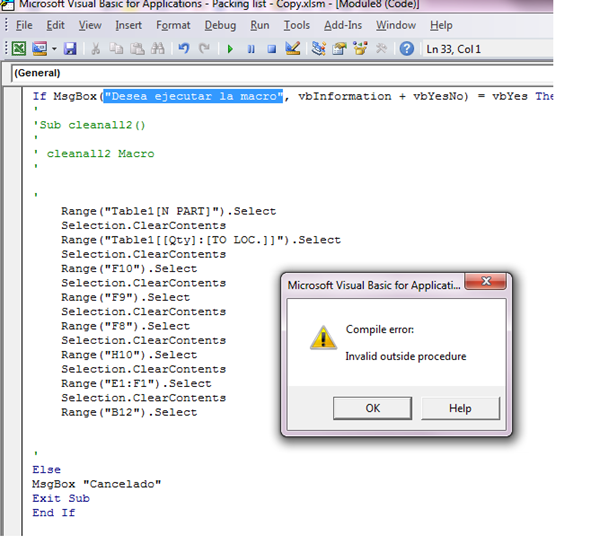Screen dimensions: 600x544
Task: Open the Project Explorer icon
Action: click(x=318, y=49)
